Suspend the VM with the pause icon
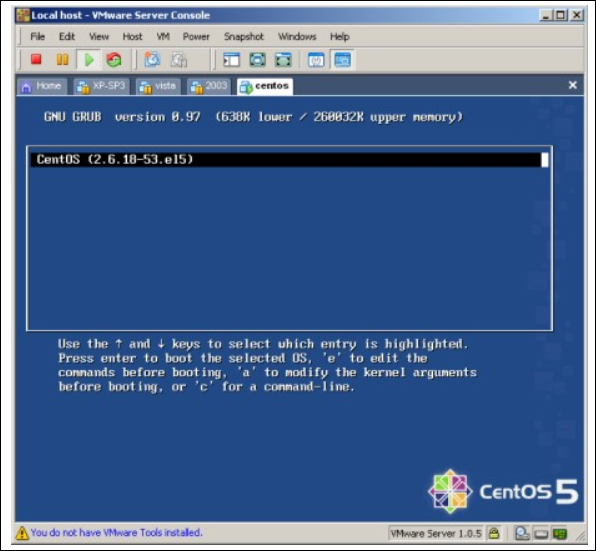596x551 pixels. click(x=62, y=60)
